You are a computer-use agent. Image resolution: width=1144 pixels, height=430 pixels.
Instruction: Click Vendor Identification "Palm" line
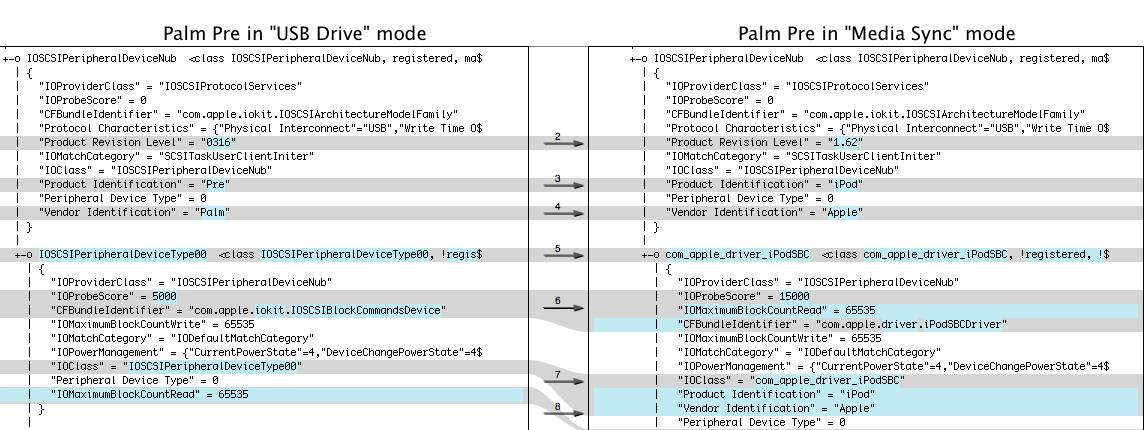pos(135,213)
